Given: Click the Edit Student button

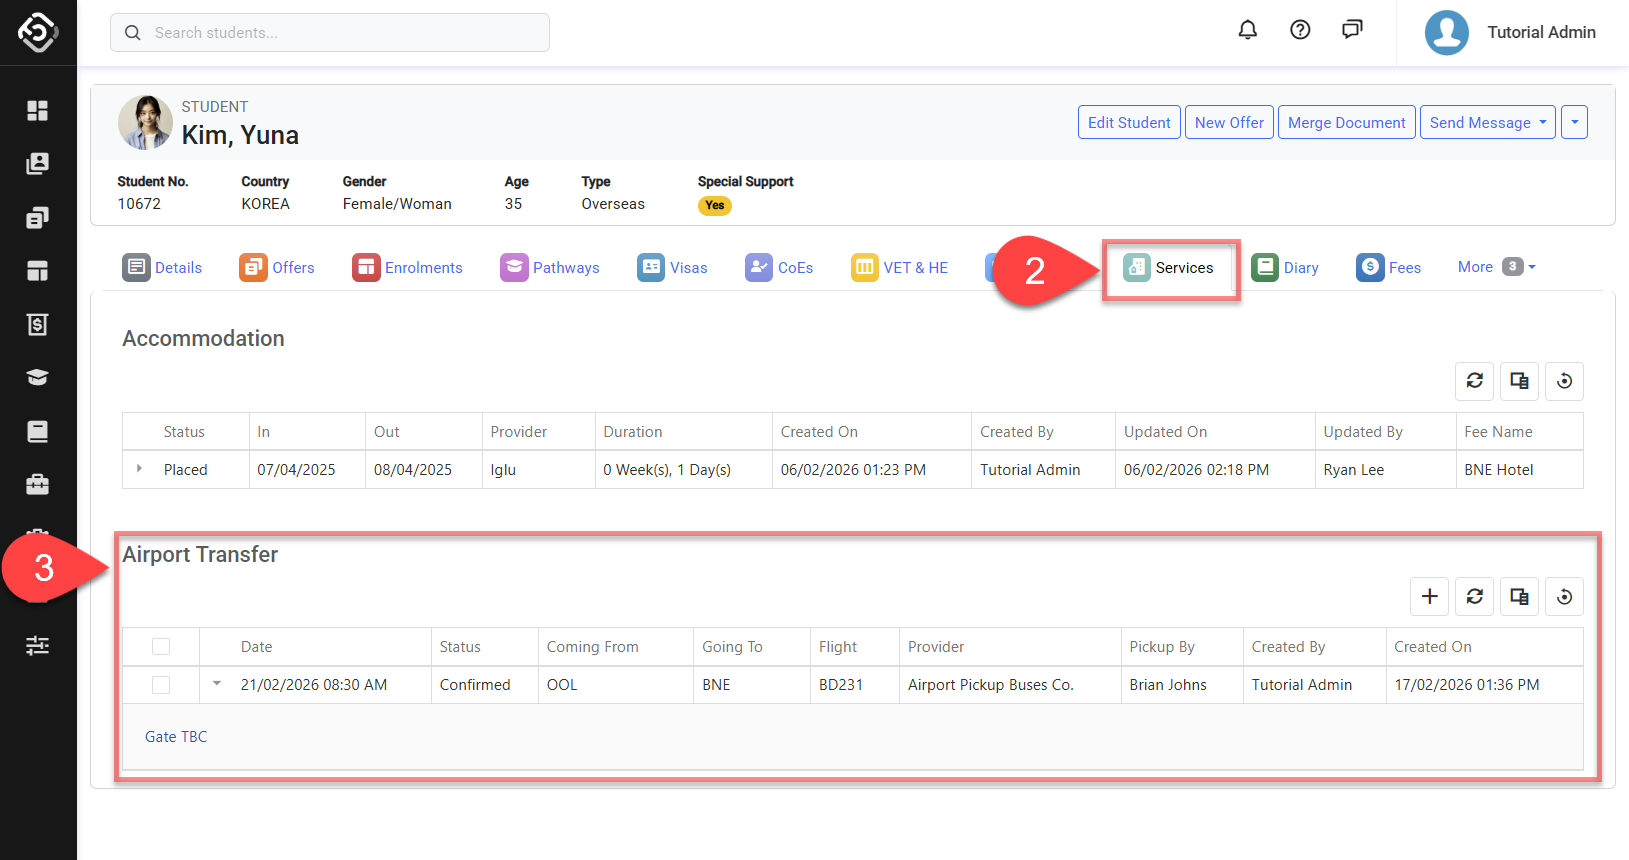Looking at the screenshot, I should pyautogui.click(x=1129, y=123).
